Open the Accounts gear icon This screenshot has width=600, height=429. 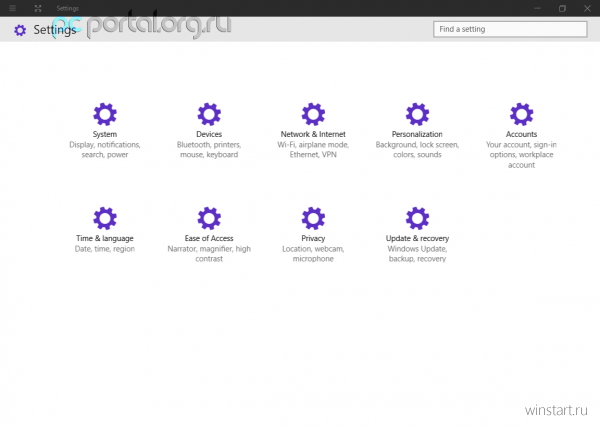tap(521, 114)
